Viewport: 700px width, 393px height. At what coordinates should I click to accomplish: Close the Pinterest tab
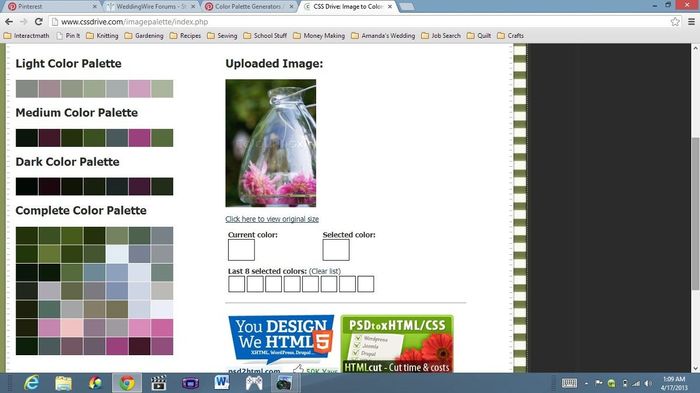[95, 7]
